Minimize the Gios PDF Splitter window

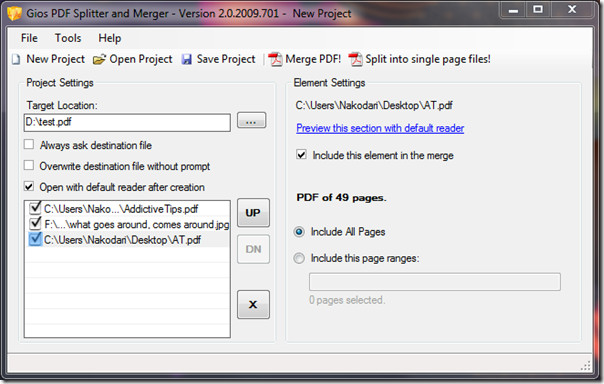coord(513,10)
